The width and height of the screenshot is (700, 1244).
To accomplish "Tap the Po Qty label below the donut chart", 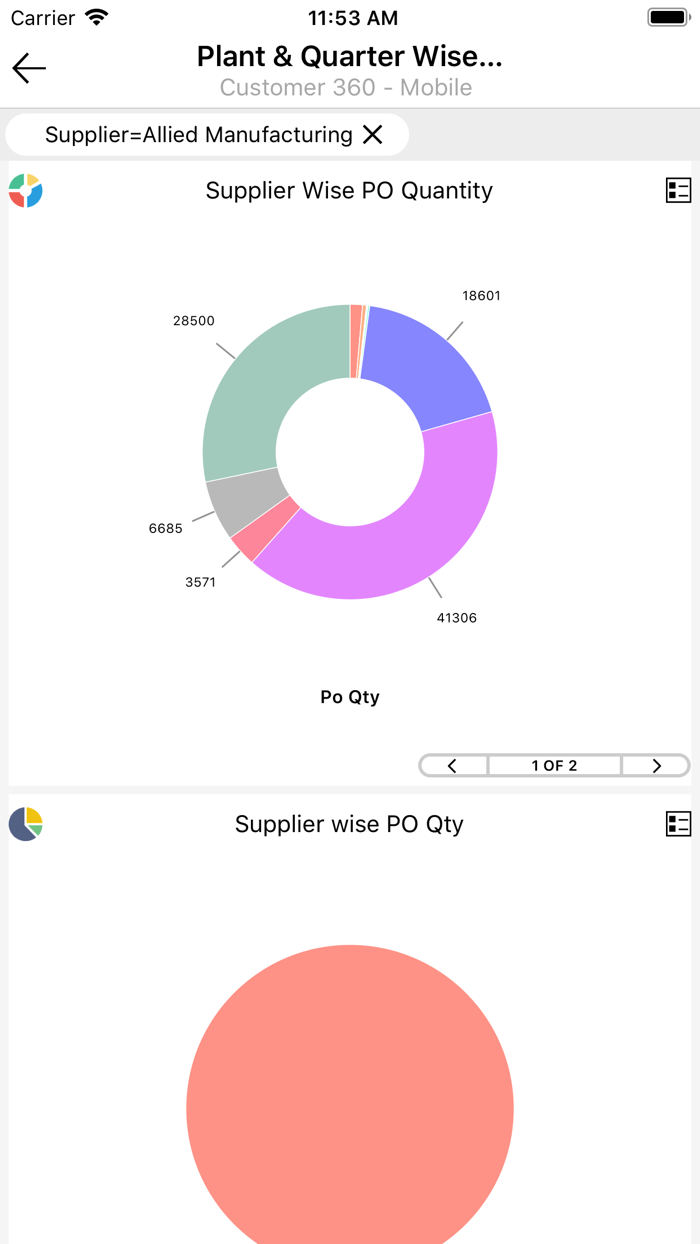I will coord(349,697).
